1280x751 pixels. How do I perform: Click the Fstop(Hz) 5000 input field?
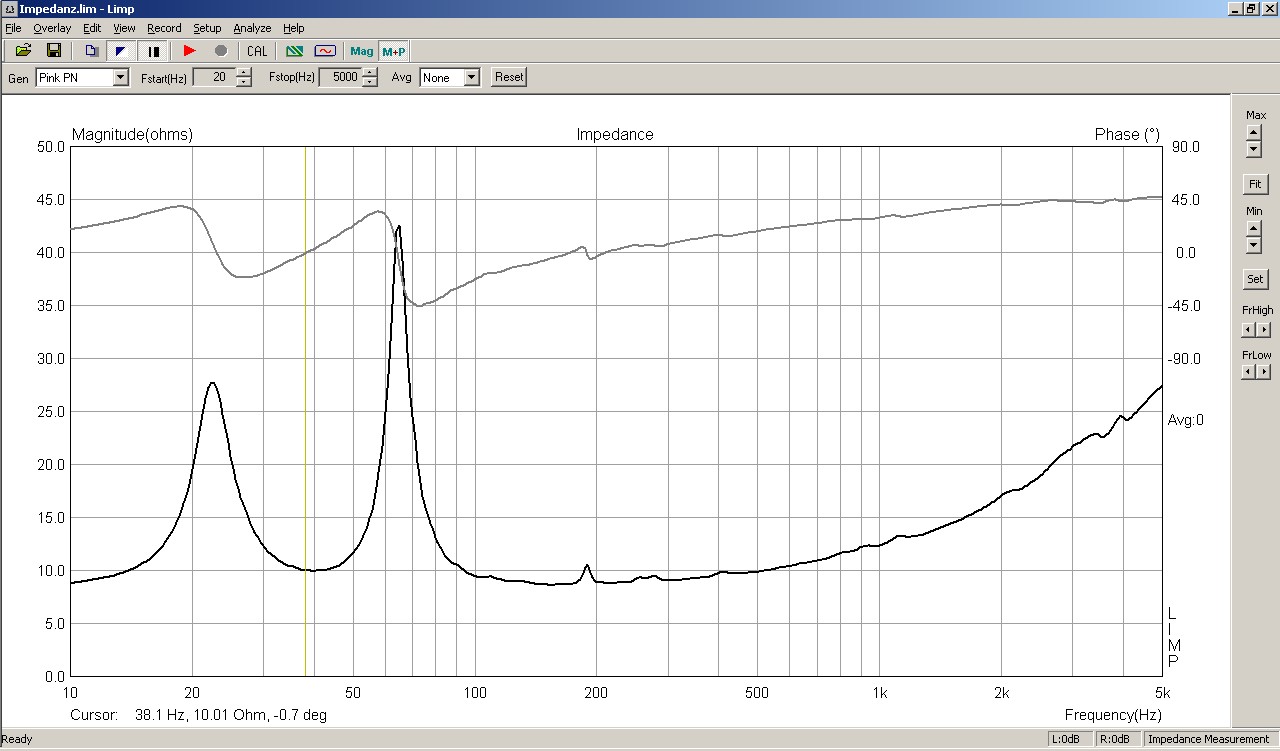[340, 77]
